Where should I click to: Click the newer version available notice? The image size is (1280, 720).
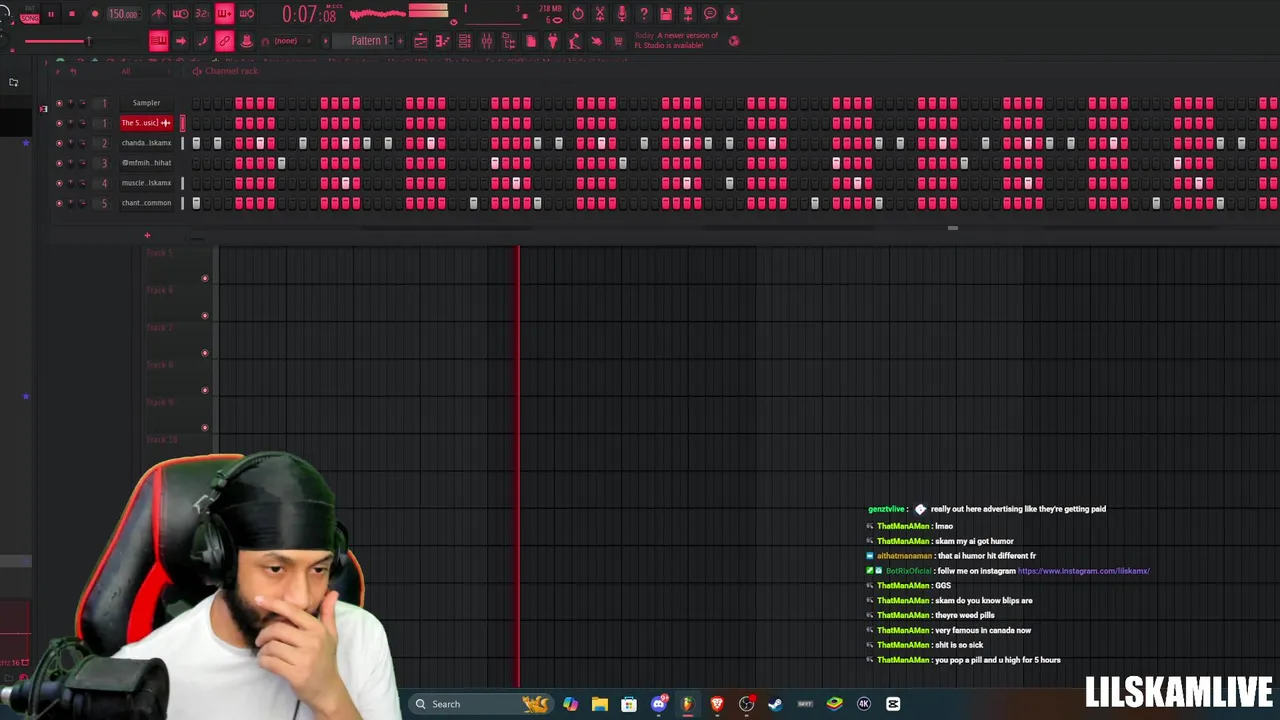click(x=676, y=41)
